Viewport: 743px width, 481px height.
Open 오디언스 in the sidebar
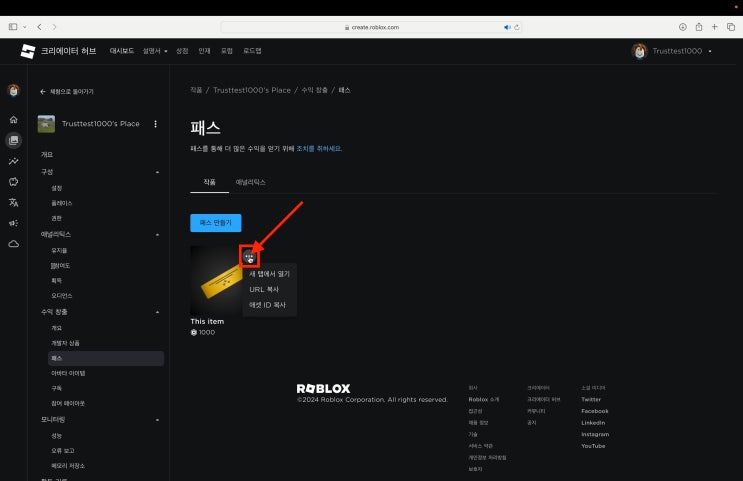[x=62, y=296]
